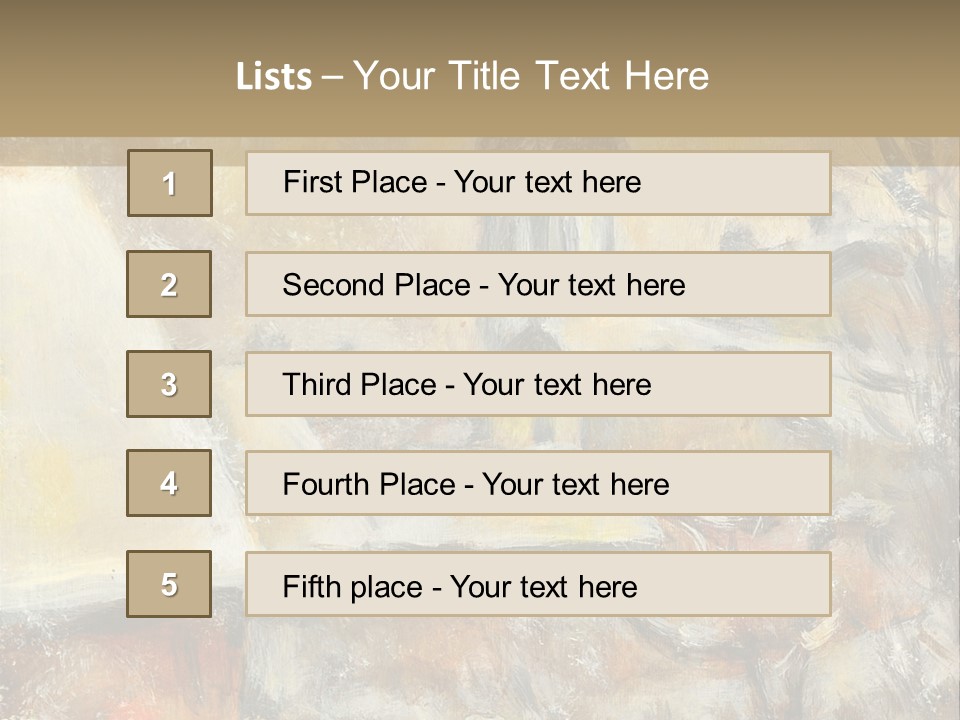This screenshot has width=960, height=720.
Task: Click the word 'First' in list item one
Action: pos(311,182)
